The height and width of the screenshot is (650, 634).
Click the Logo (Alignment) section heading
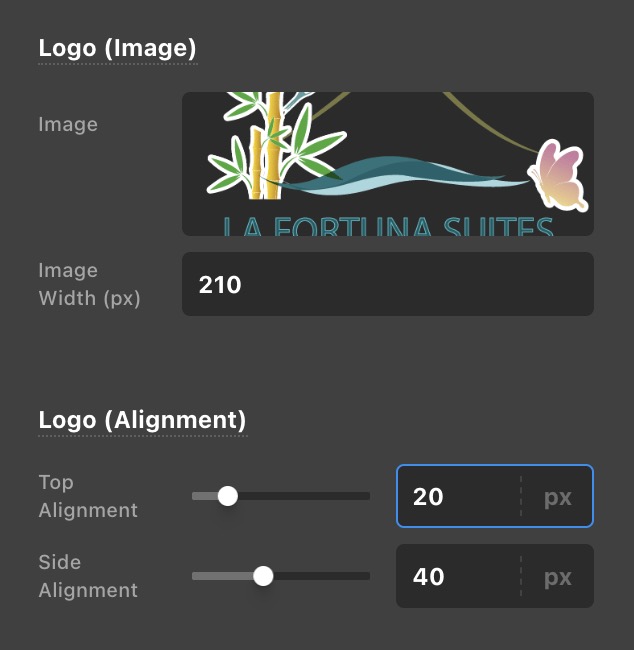tap(142, 419)
